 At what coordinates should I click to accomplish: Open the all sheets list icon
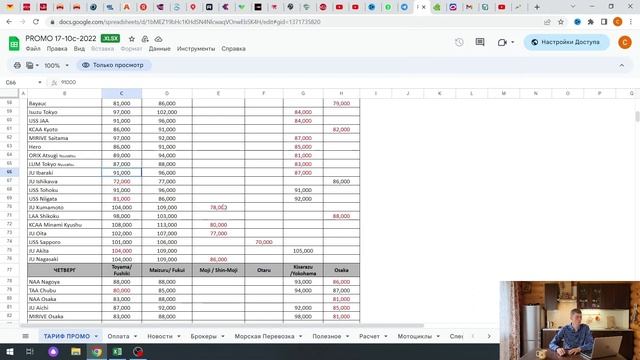click(25, 336)
